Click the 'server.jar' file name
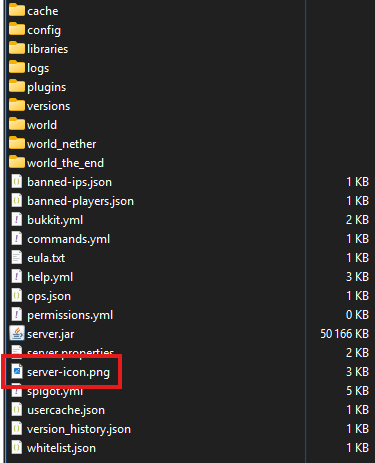 (51, 334)
